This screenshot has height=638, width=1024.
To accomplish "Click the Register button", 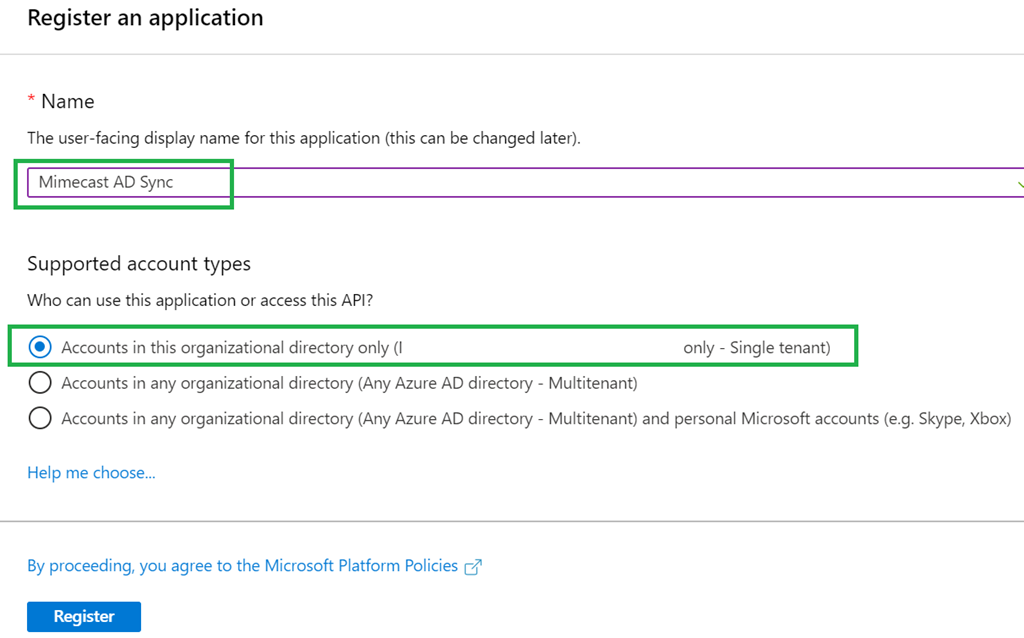I will [x=84, y=616].
